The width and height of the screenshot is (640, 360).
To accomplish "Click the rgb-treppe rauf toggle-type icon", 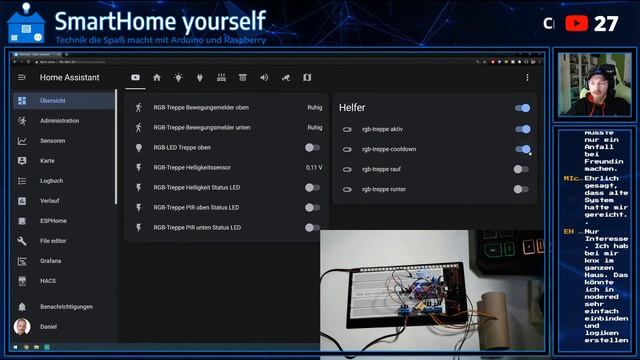I will (x=347, y=169).
